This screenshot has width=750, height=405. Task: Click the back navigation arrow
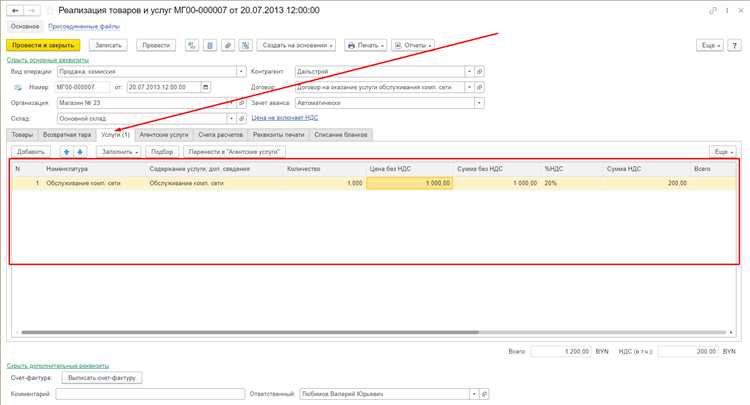pos(15,10)
